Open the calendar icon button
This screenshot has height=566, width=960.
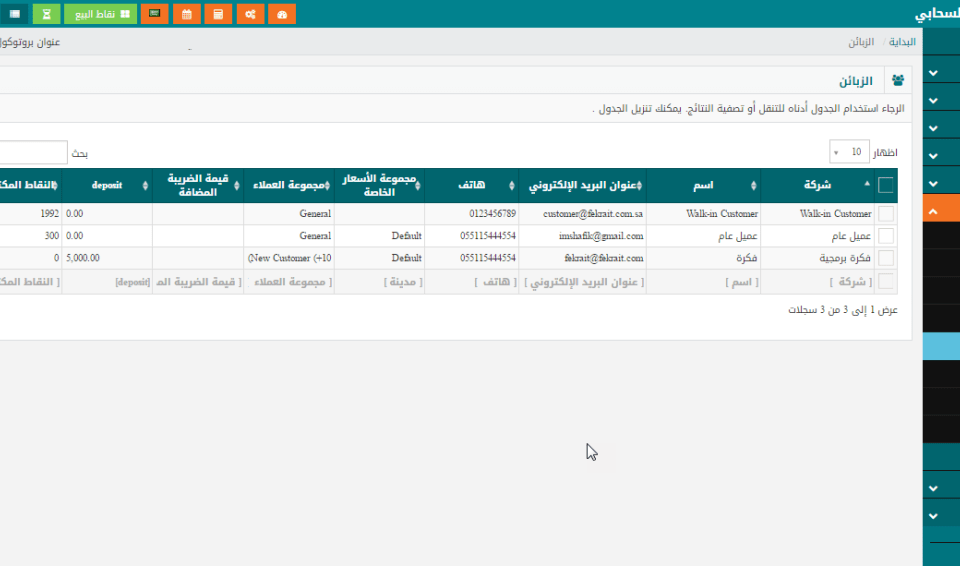[187, 14]
